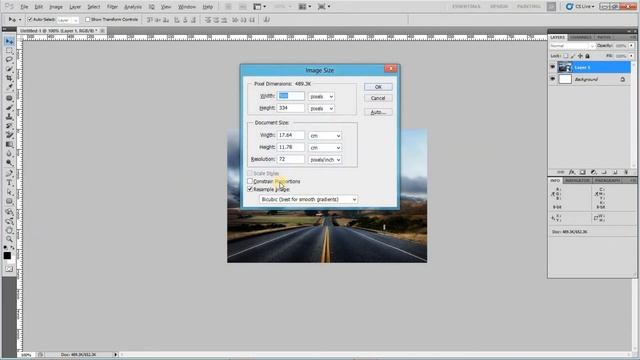Image resolution: width=640 pixels, height=360 pixels.
Task: Select the Spot Healing Brush tool
Action: (9, 98)
